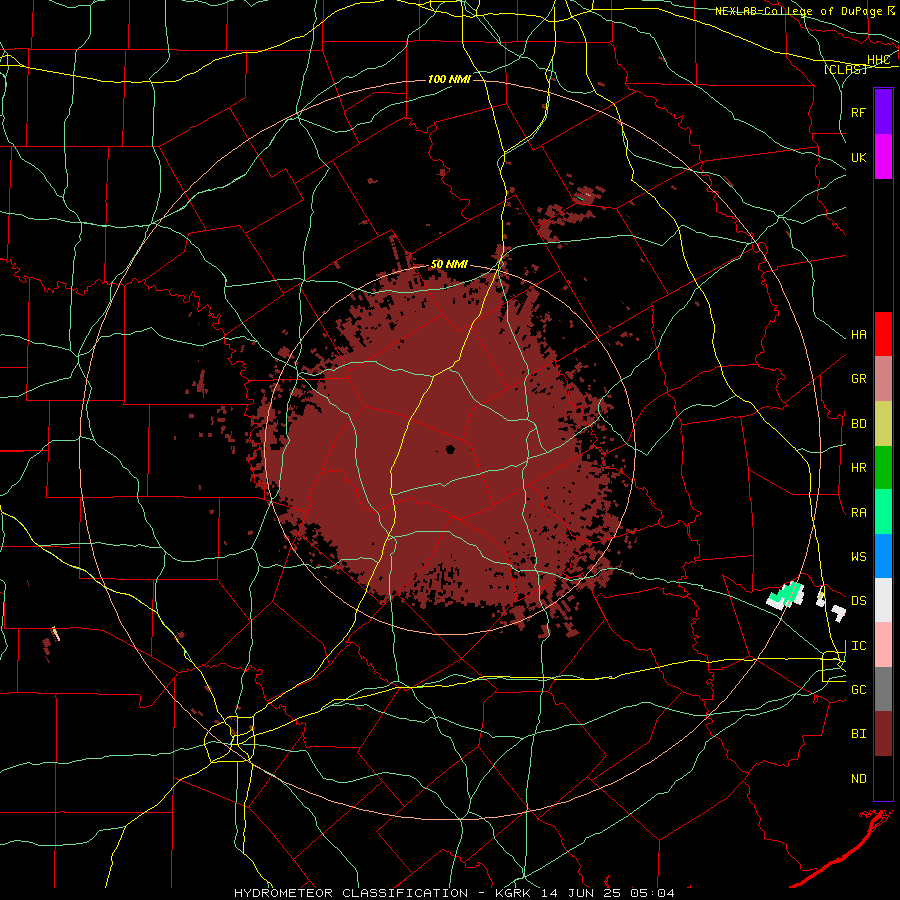This screenshot has height=900, width=900.
Task: Click the HA red legend swatch
Action: tap(883, 334)
